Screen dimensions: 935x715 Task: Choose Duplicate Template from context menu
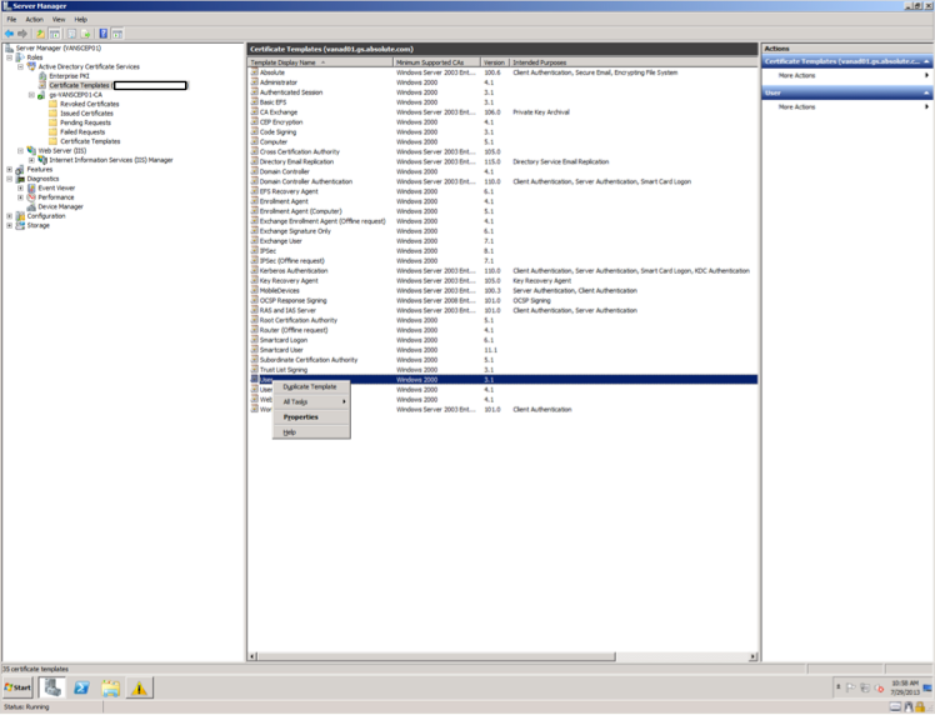tap(309, 386)
